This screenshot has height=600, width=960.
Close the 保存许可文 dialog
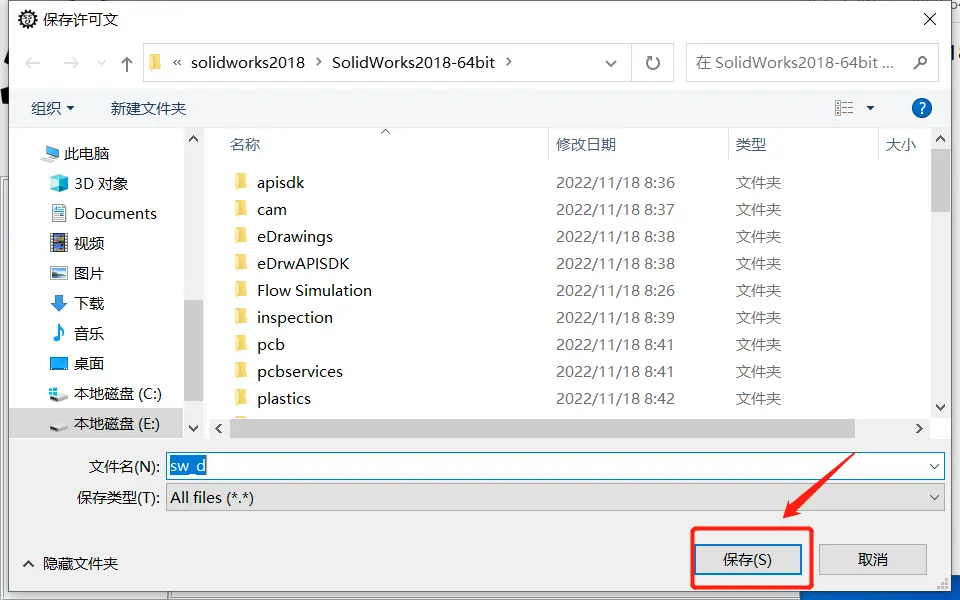click(x=929, y=19)
